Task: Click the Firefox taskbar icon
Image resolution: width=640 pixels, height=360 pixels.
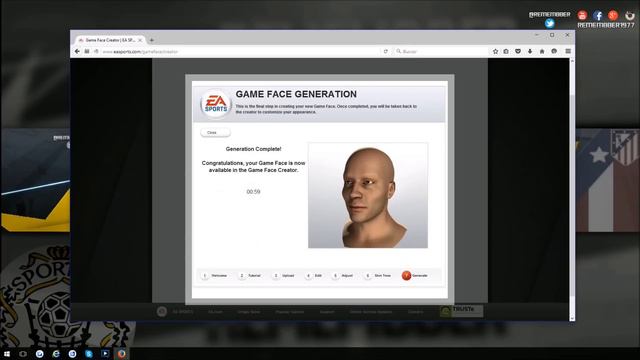Action: [x=121, y=353]
